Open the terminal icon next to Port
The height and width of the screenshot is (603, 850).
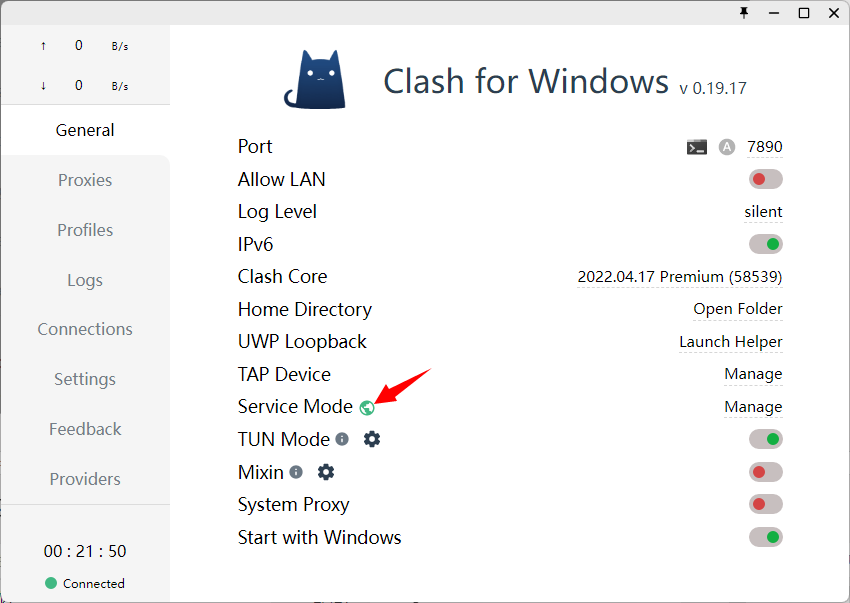point(697,147)
